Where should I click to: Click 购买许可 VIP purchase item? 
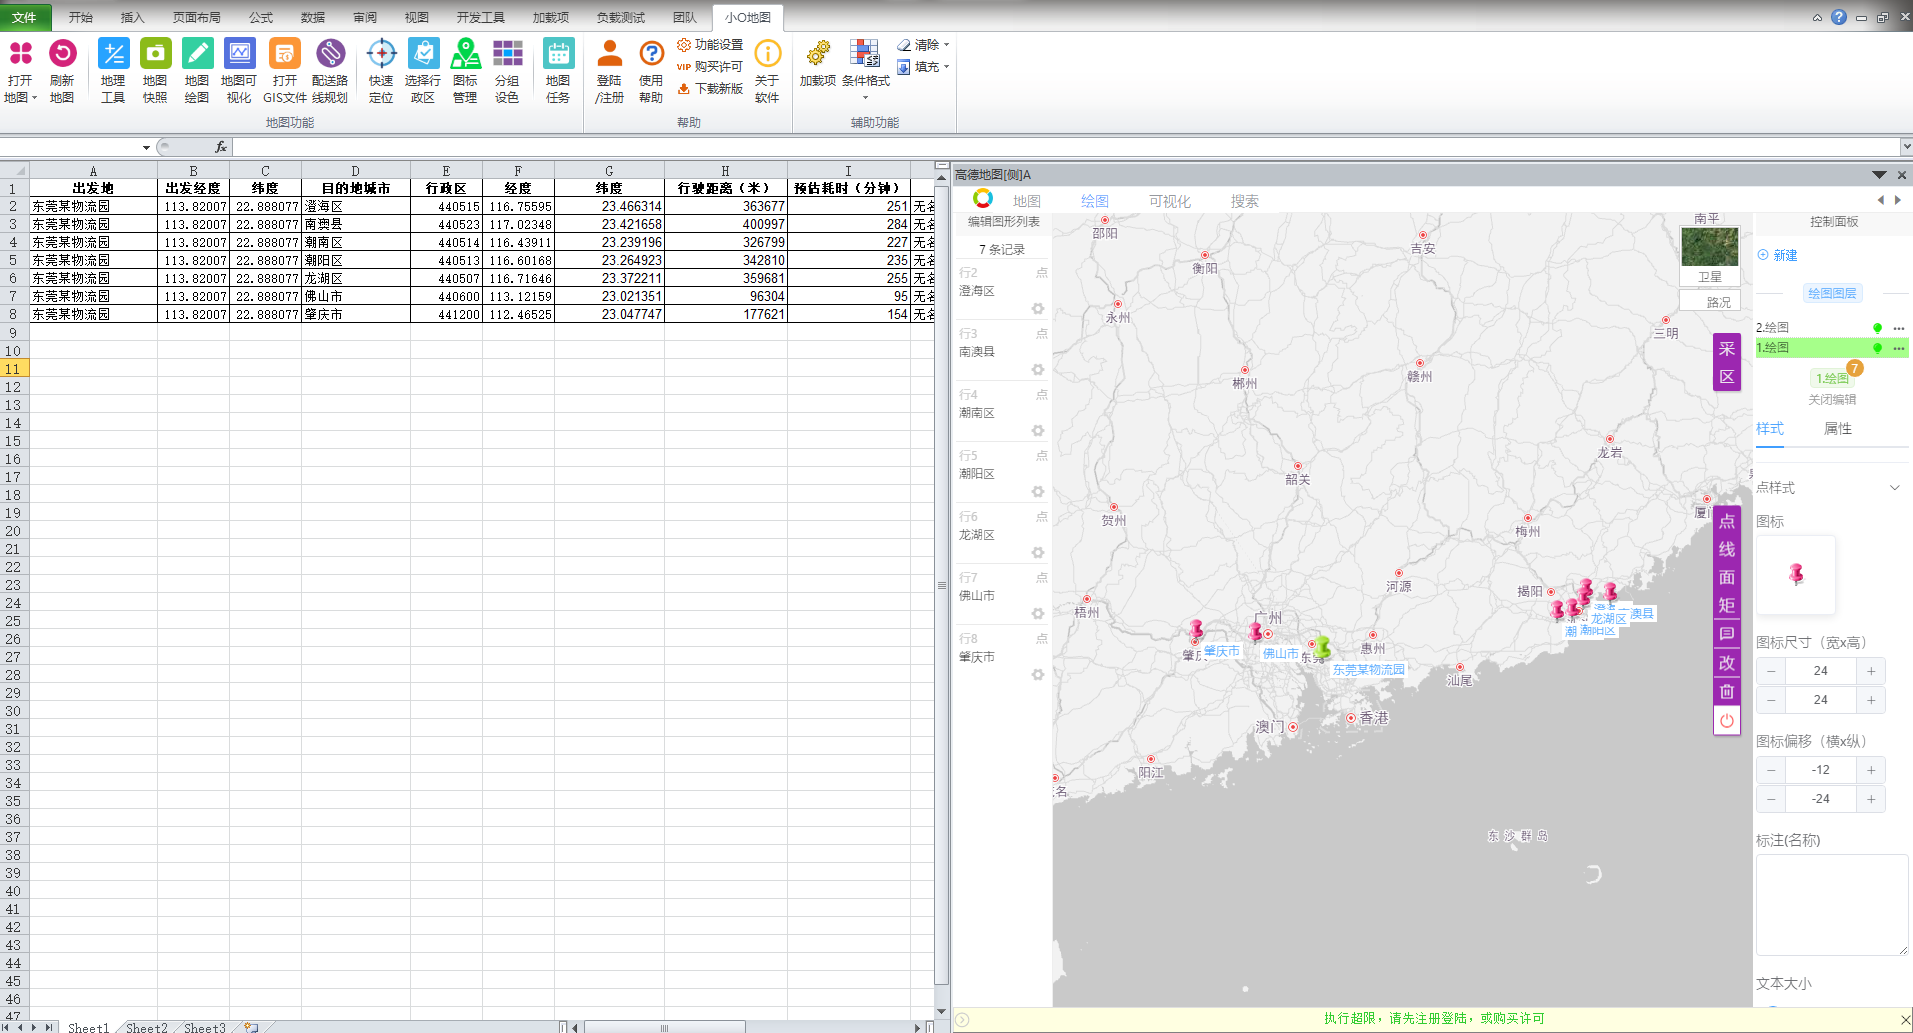[x=710, y=67]
